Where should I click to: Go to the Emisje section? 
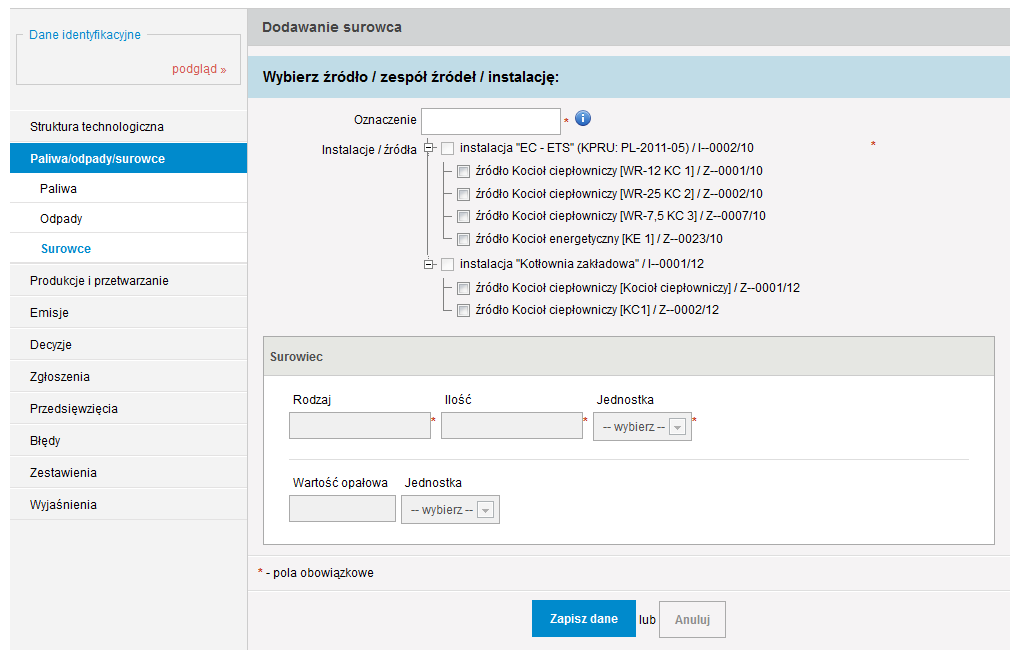[129, 313]
